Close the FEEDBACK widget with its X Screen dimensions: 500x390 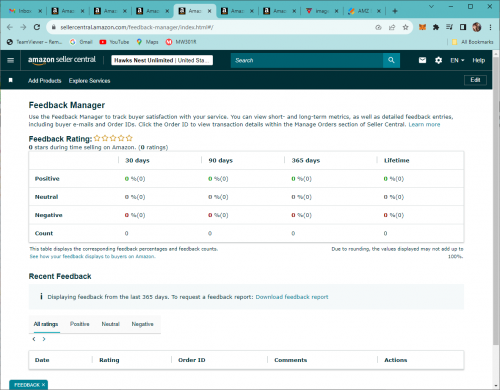tap(43, 385)
